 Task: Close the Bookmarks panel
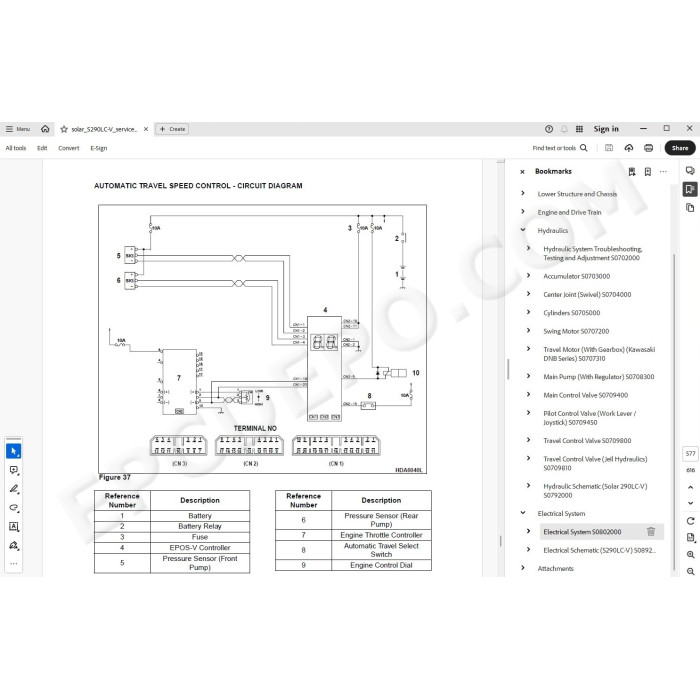click(522, 171)
